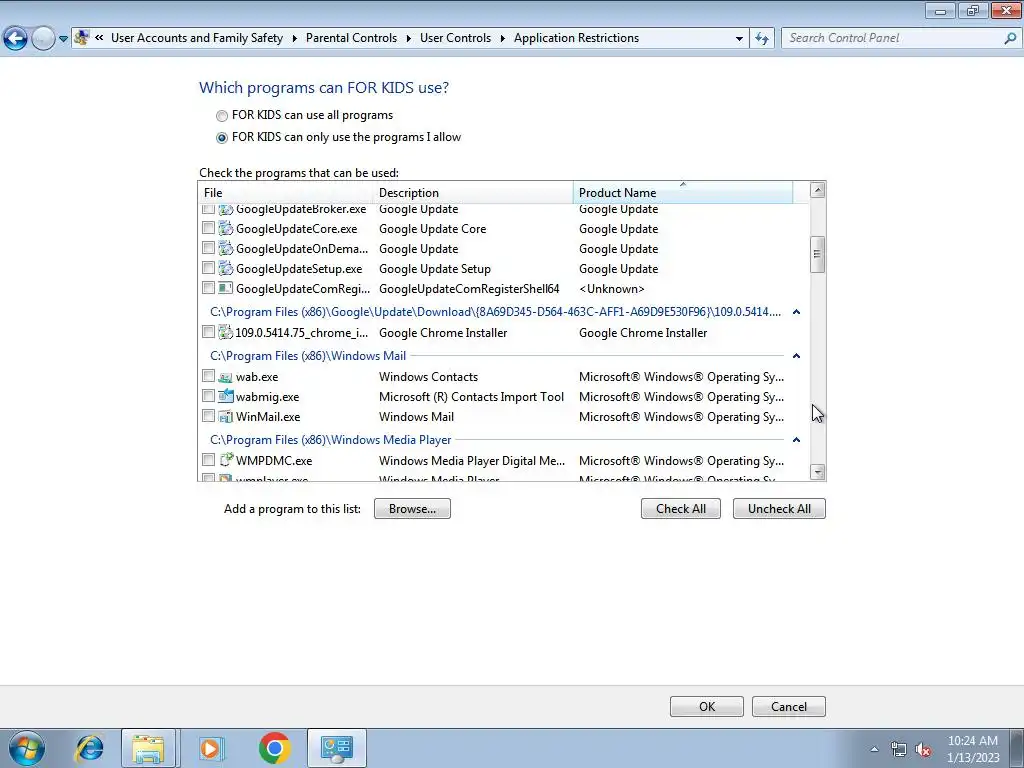Allow wab.exe by ticking its checkbox
This screenshot has height=768, width=1024.
tap(208, 376)
